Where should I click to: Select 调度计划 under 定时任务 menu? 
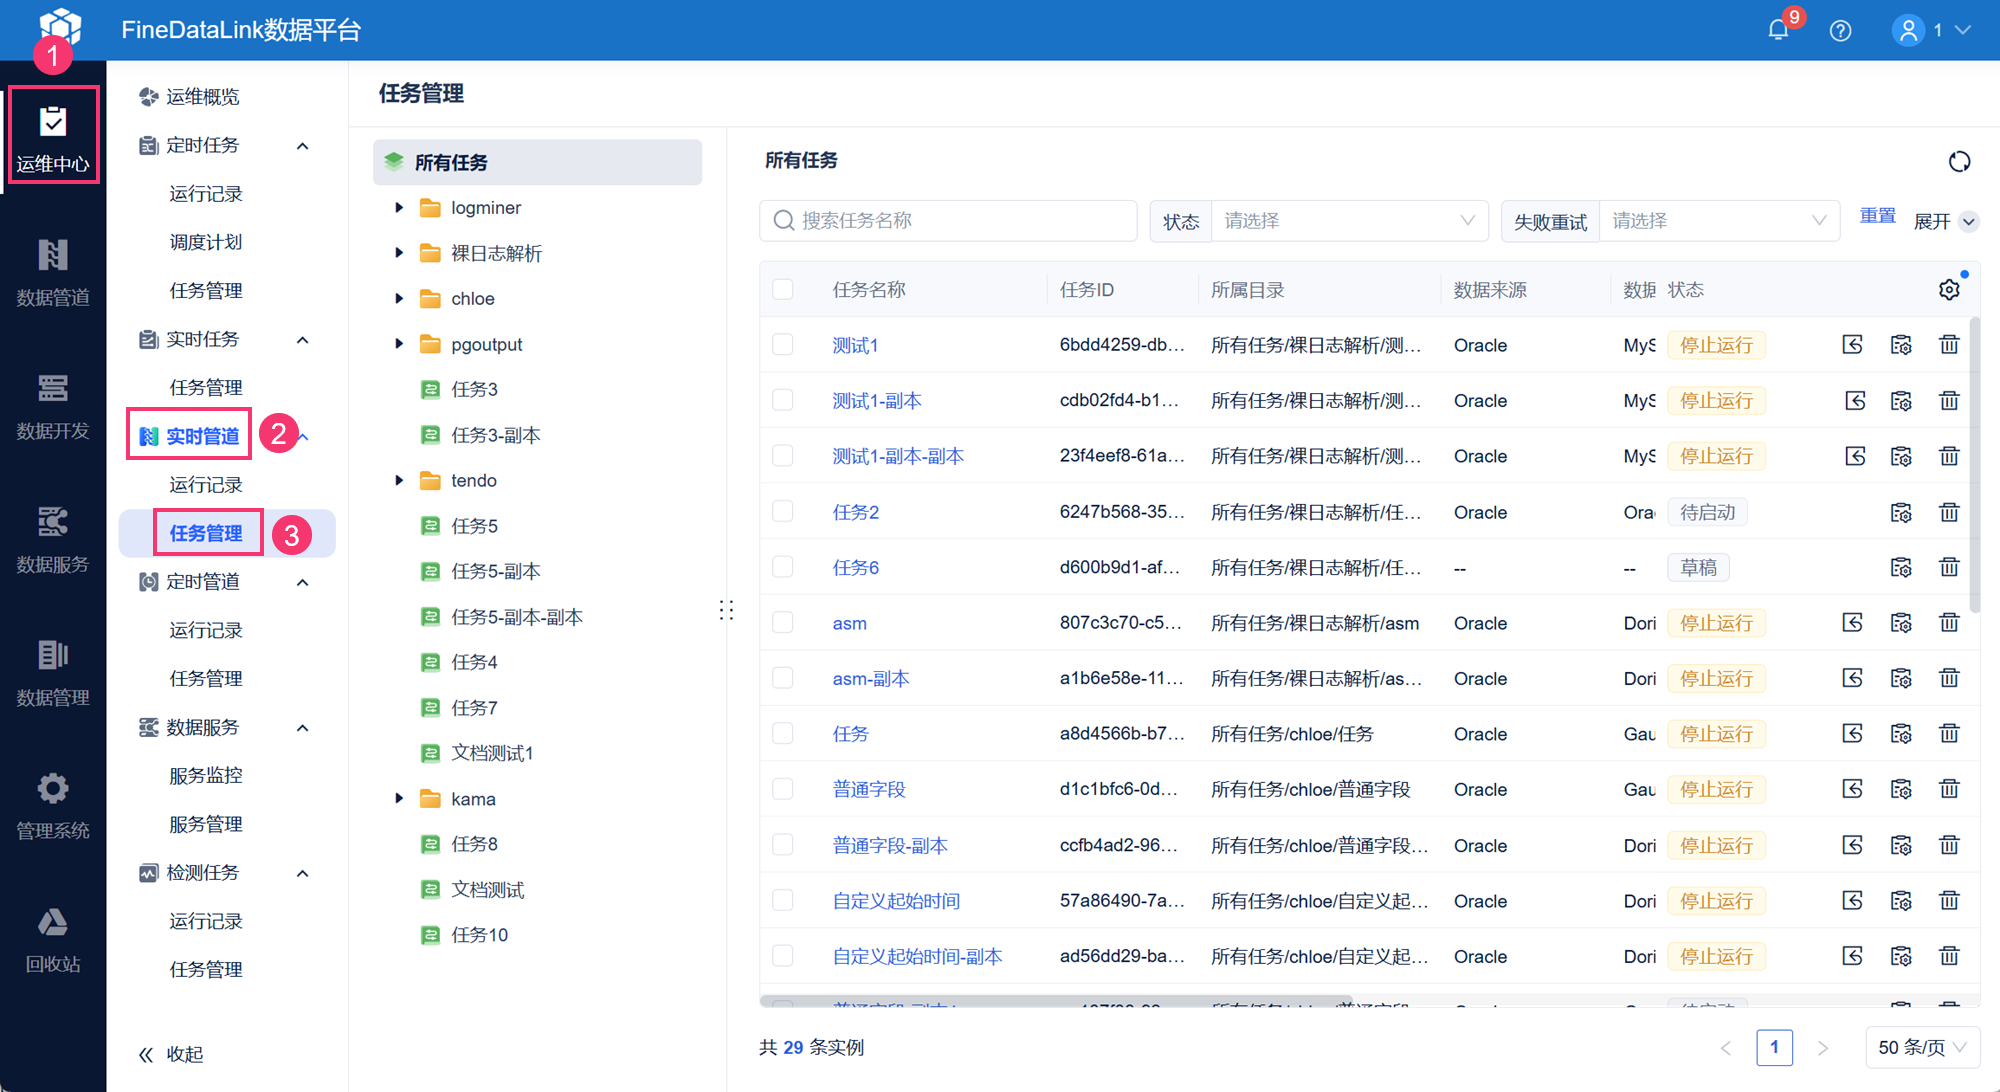coord(206,242)
